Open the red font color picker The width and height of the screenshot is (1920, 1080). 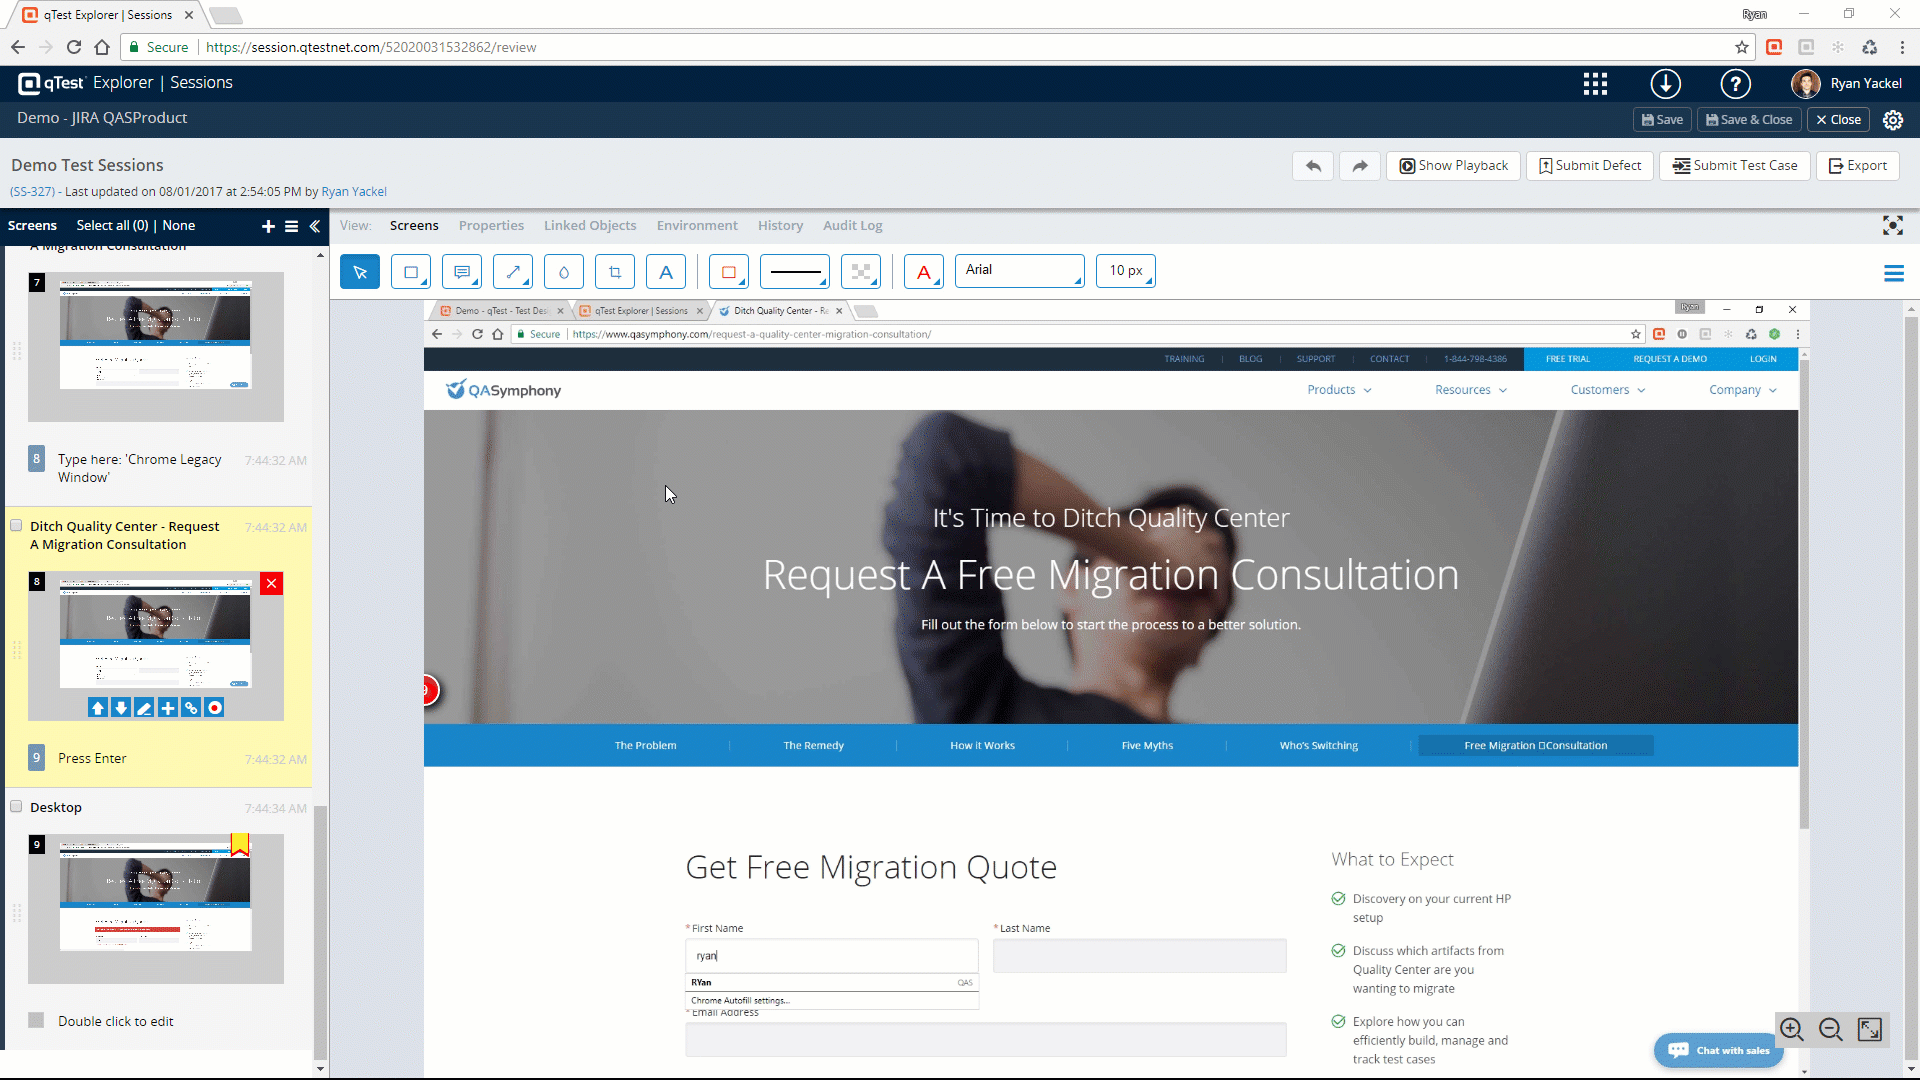click(x=923, y=272)
